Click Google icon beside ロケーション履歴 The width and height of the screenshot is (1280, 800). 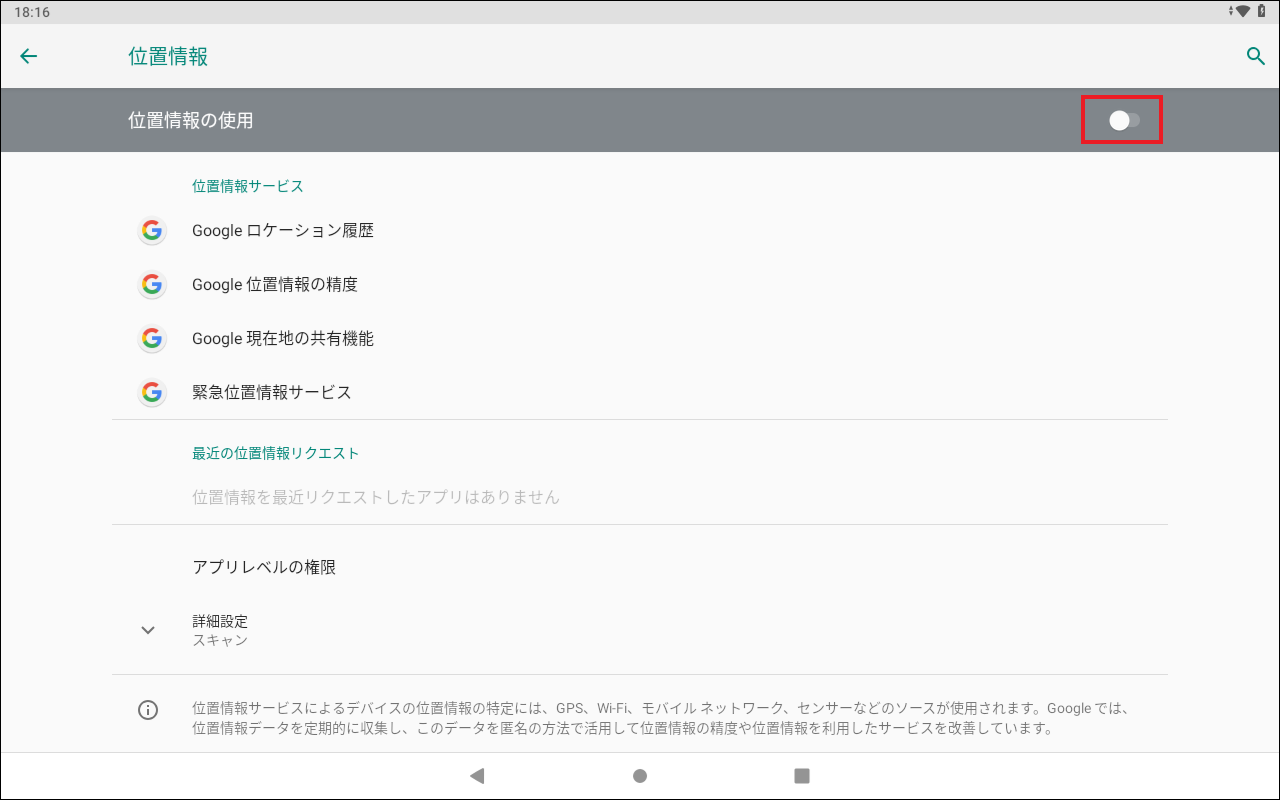pos(151,231)
